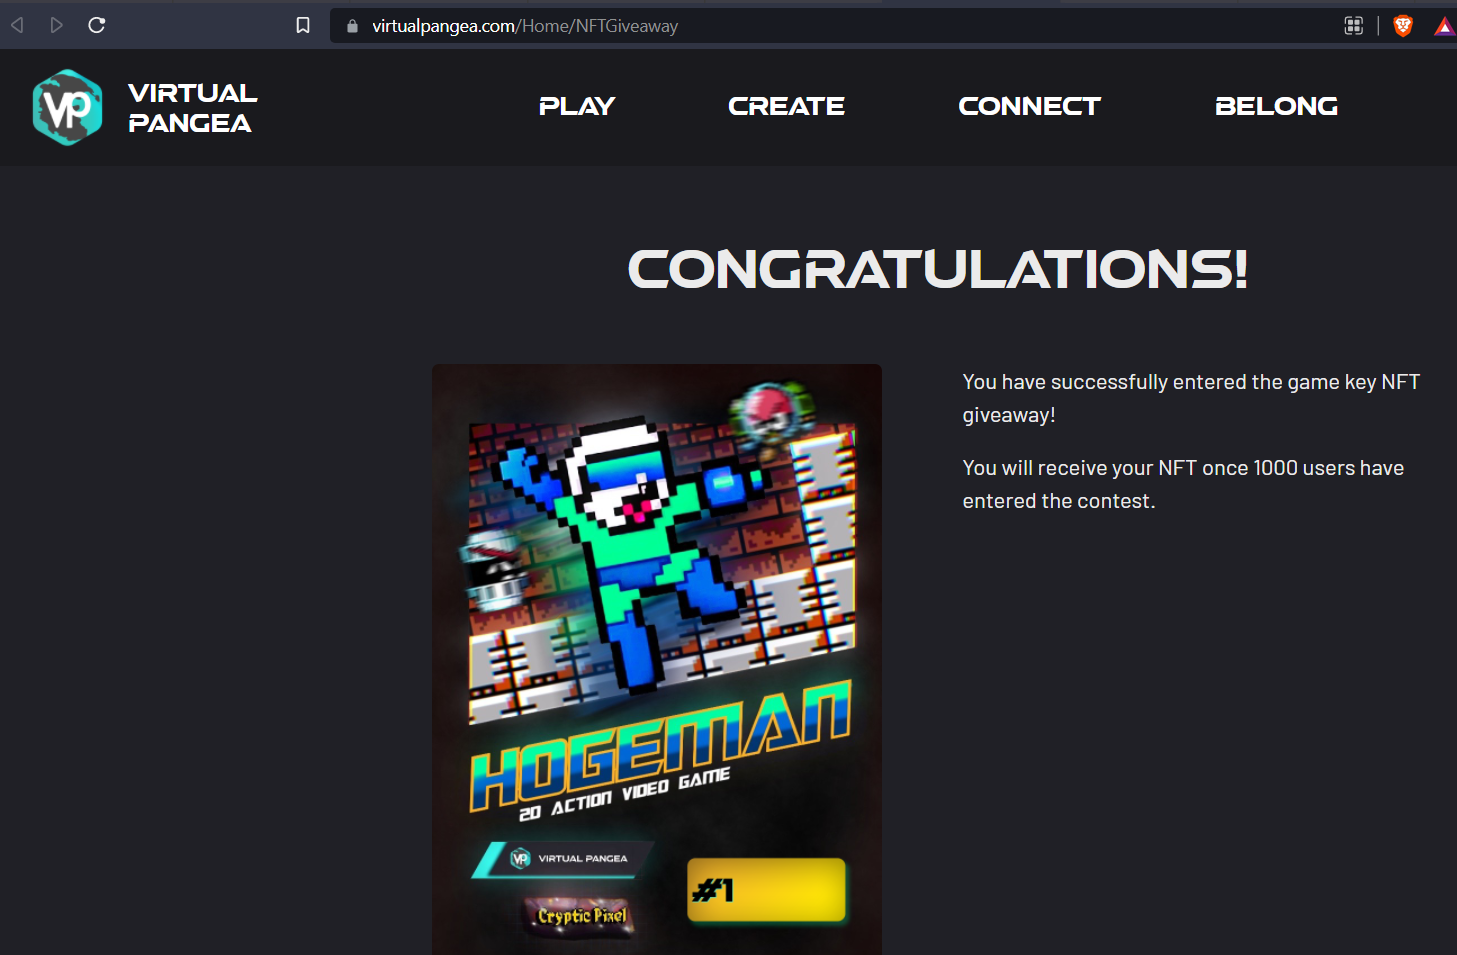Open the CREATE menu
Image resolution: width=1457 pixels, height=955 pixels.
pyautogui.click(x=786, y=106)
